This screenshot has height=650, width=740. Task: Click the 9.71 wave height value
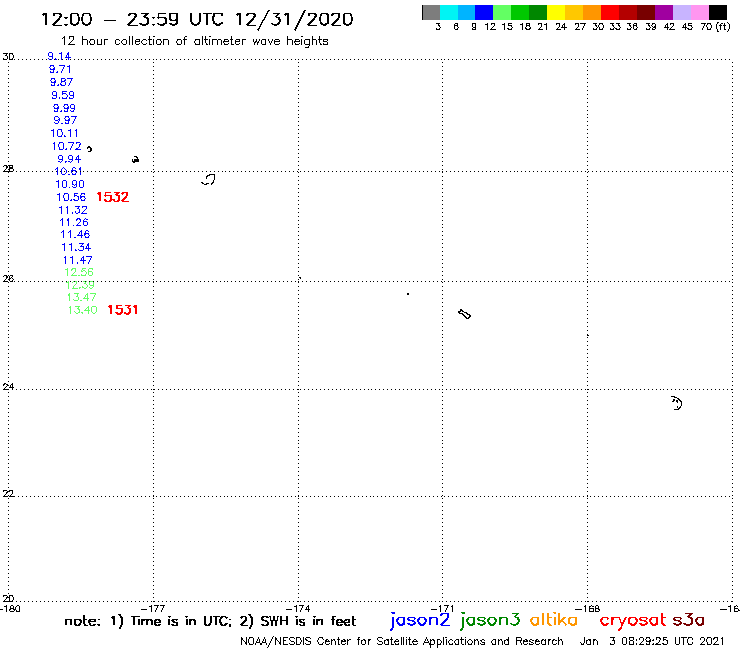click(x=60, y=69)
